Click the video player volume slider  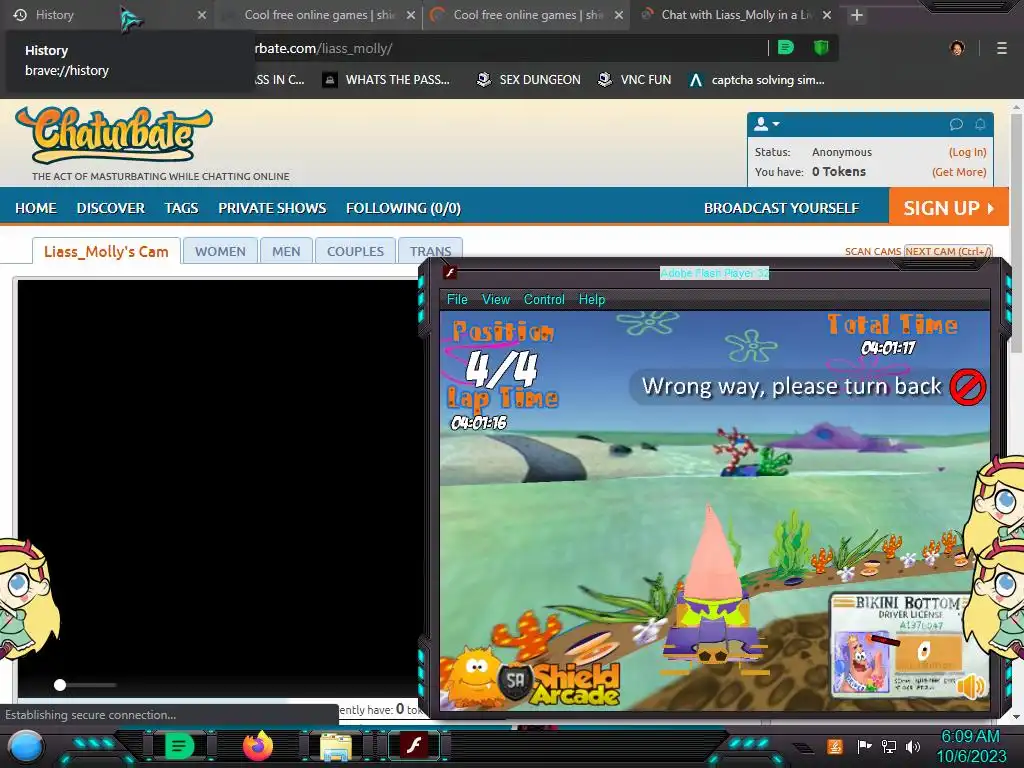(86, 685)
